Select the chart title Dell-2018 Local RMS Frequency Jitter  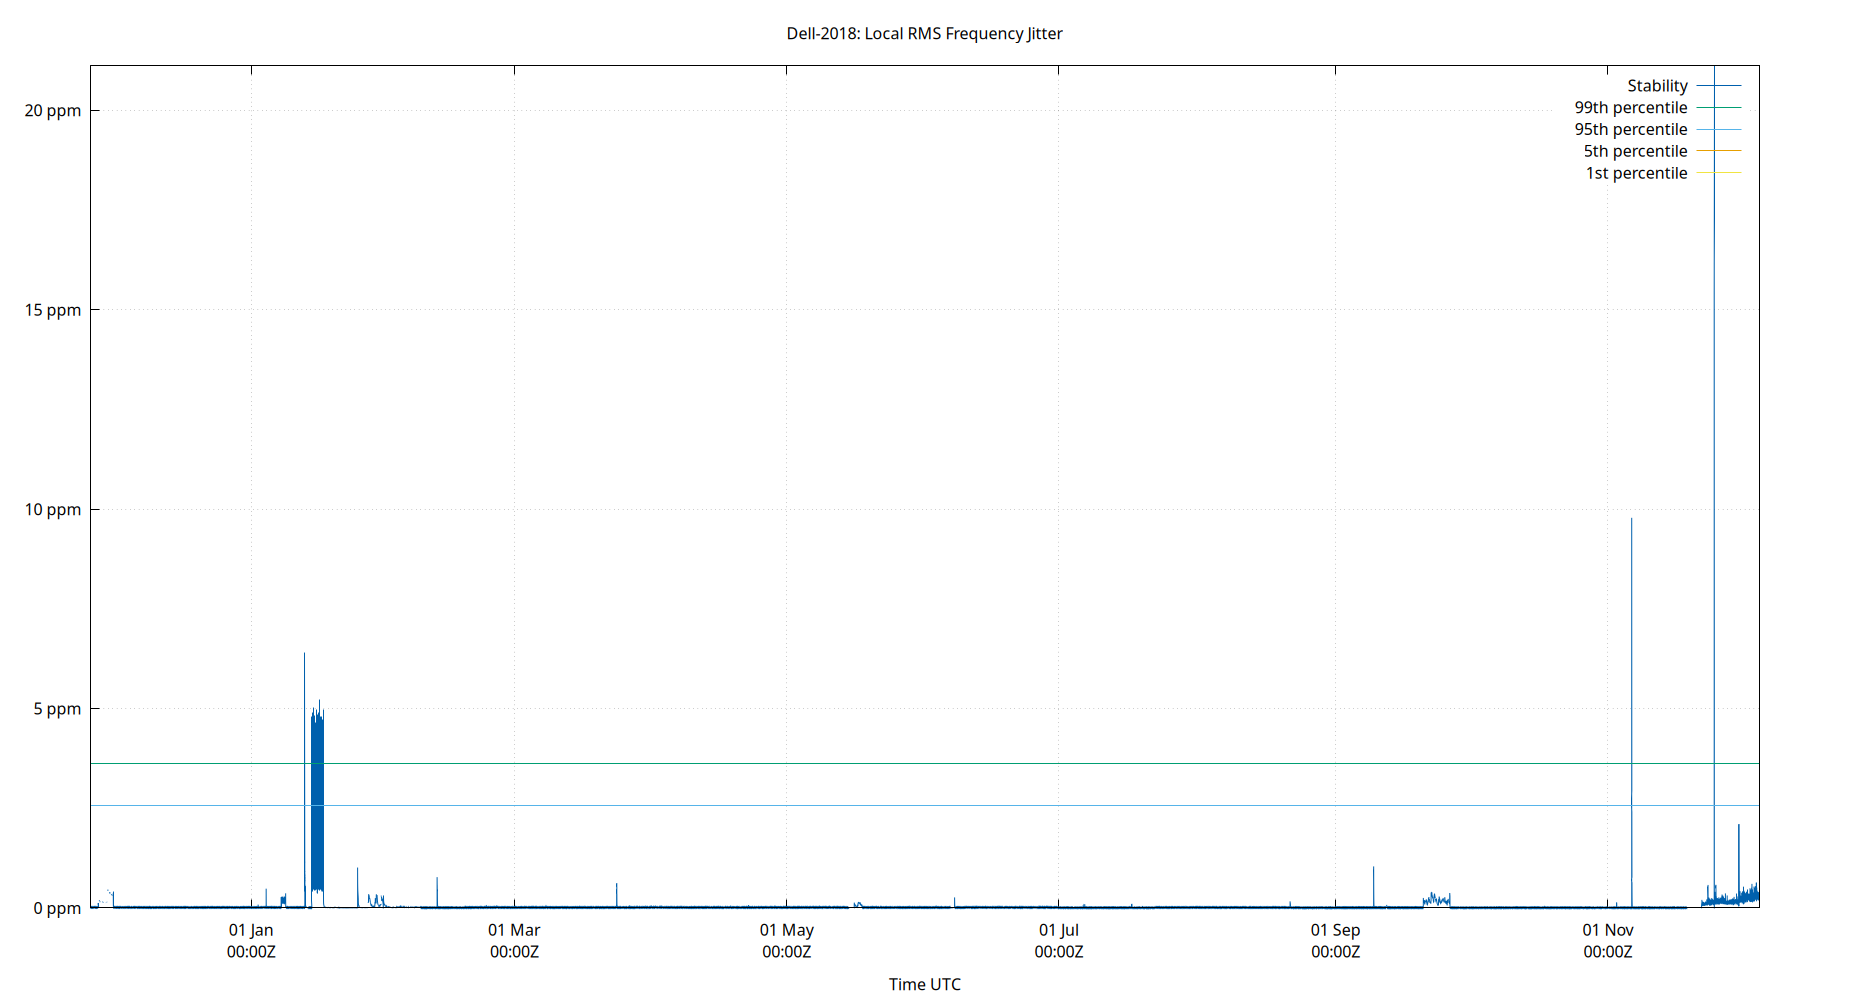click(x=925, y=33)
